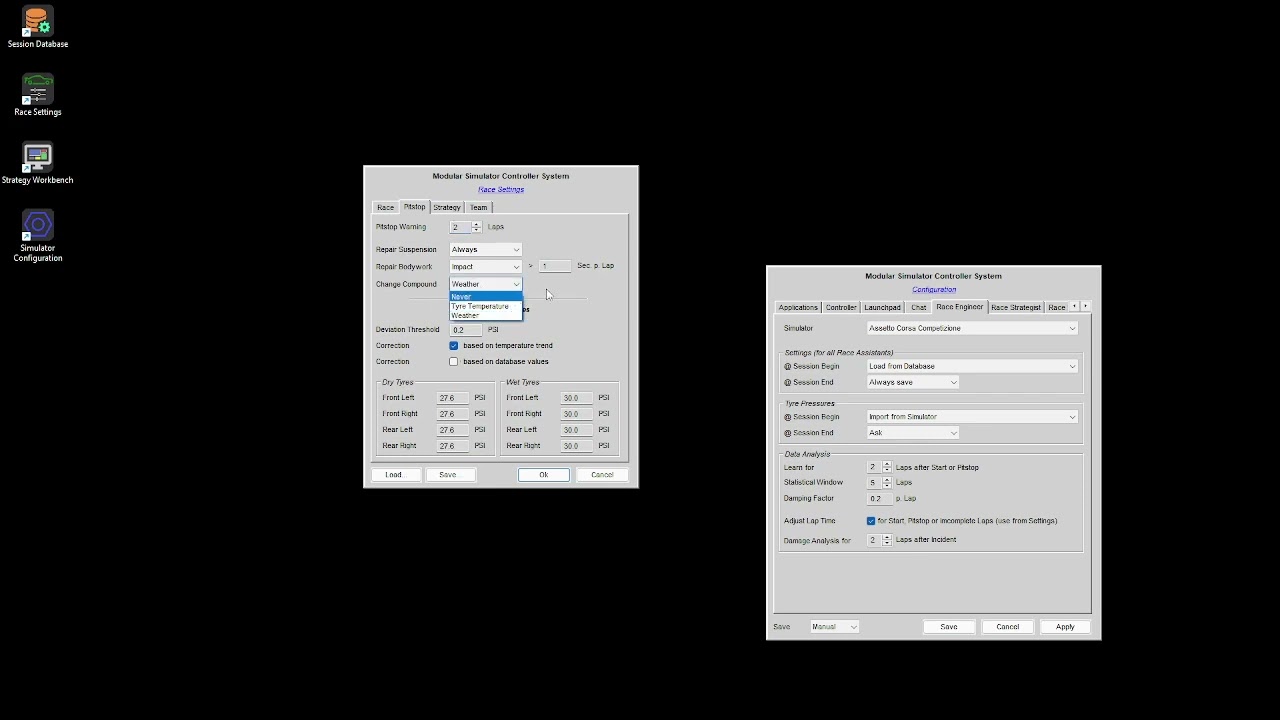Image resolution: width=1280 pixels, height=720 pixels.
Task: Open the Tyre Pressures Session End Ask dropdown
Action: (912, 433)
